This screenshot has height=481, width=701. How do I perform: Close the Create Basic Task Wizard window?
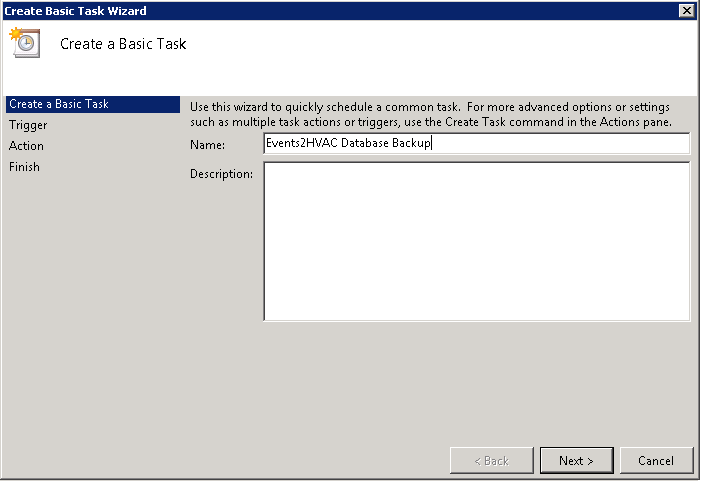coord(686,10)
